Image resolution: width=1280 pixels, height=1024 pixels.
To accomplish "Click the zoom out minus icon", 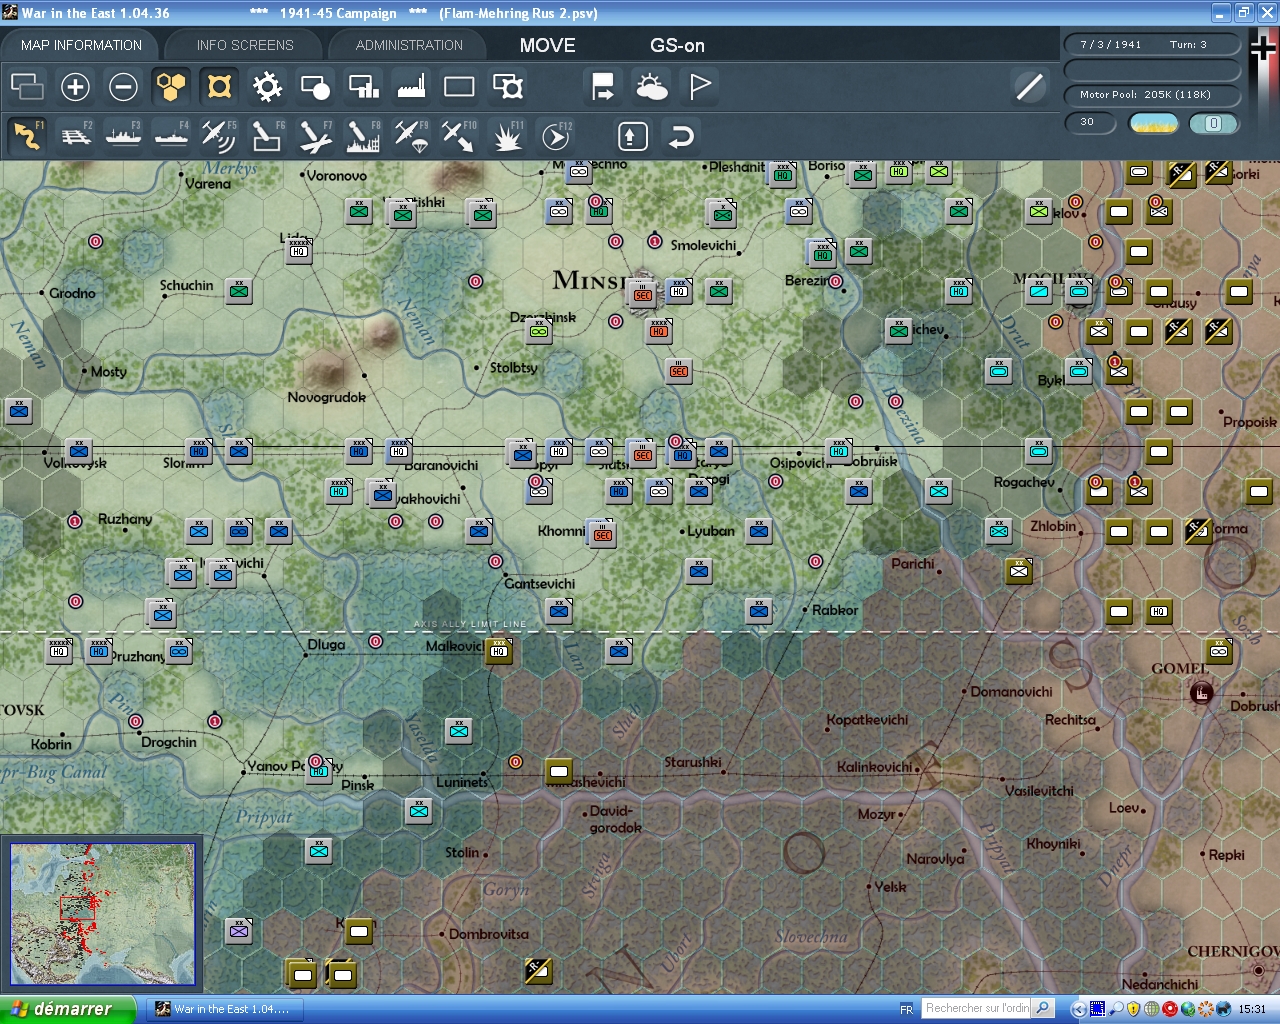I will coord(123,87).
